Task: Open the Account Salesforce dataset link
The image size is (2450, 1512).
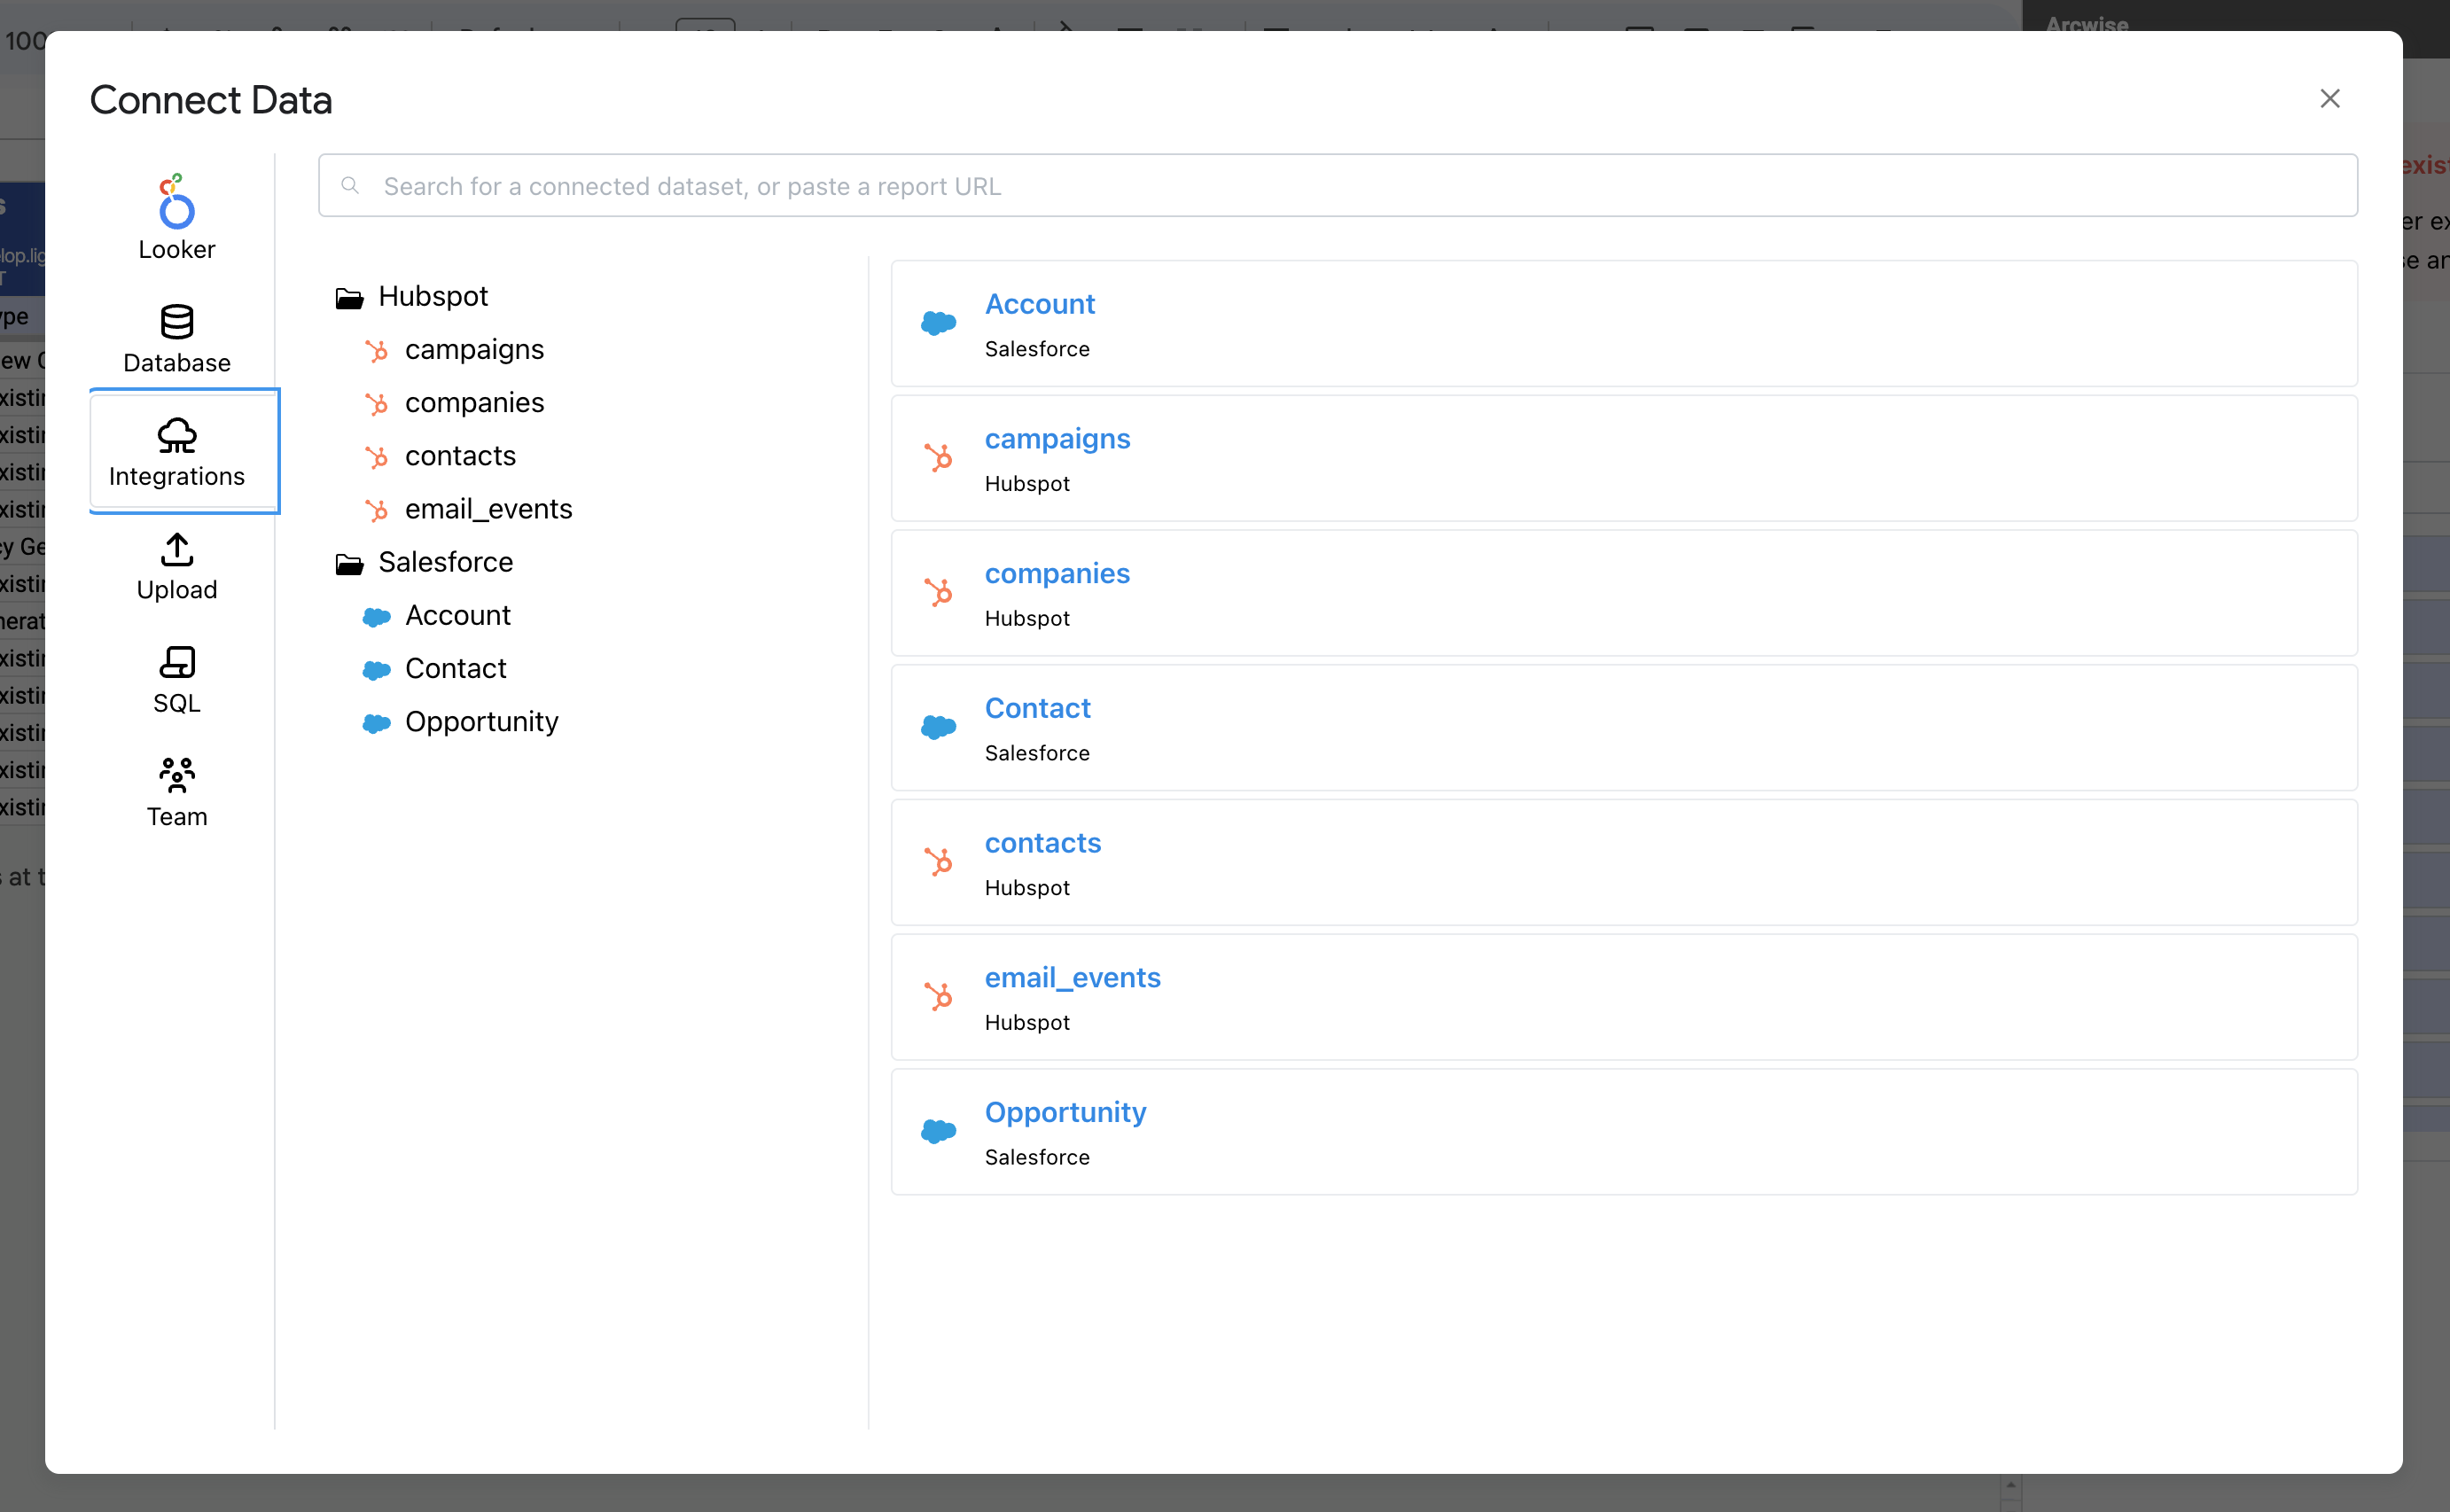Action: [1039, 304]
